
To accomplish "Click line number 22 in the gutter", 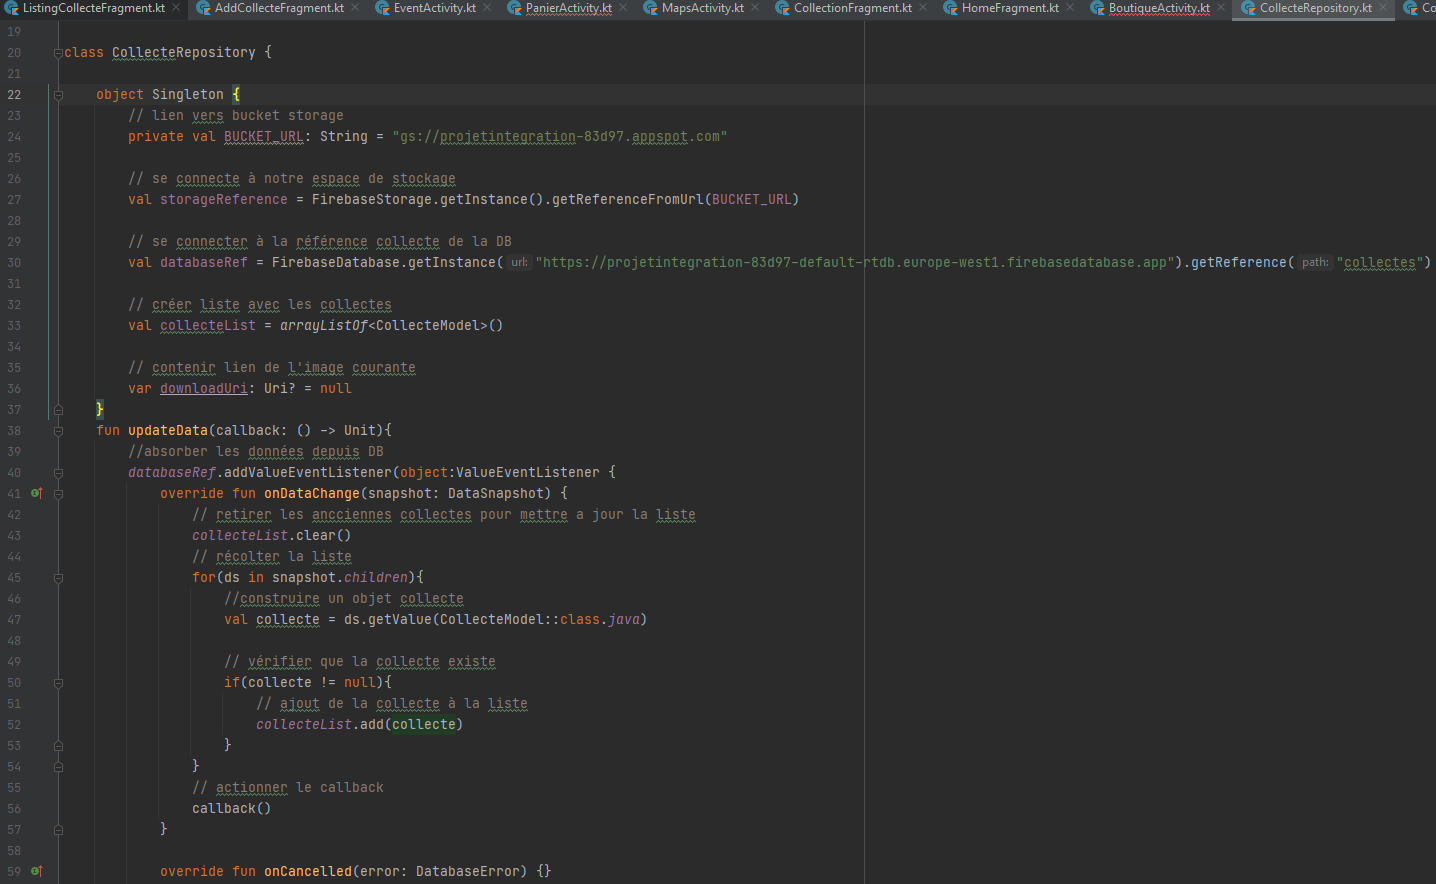I will coord(14,94).
